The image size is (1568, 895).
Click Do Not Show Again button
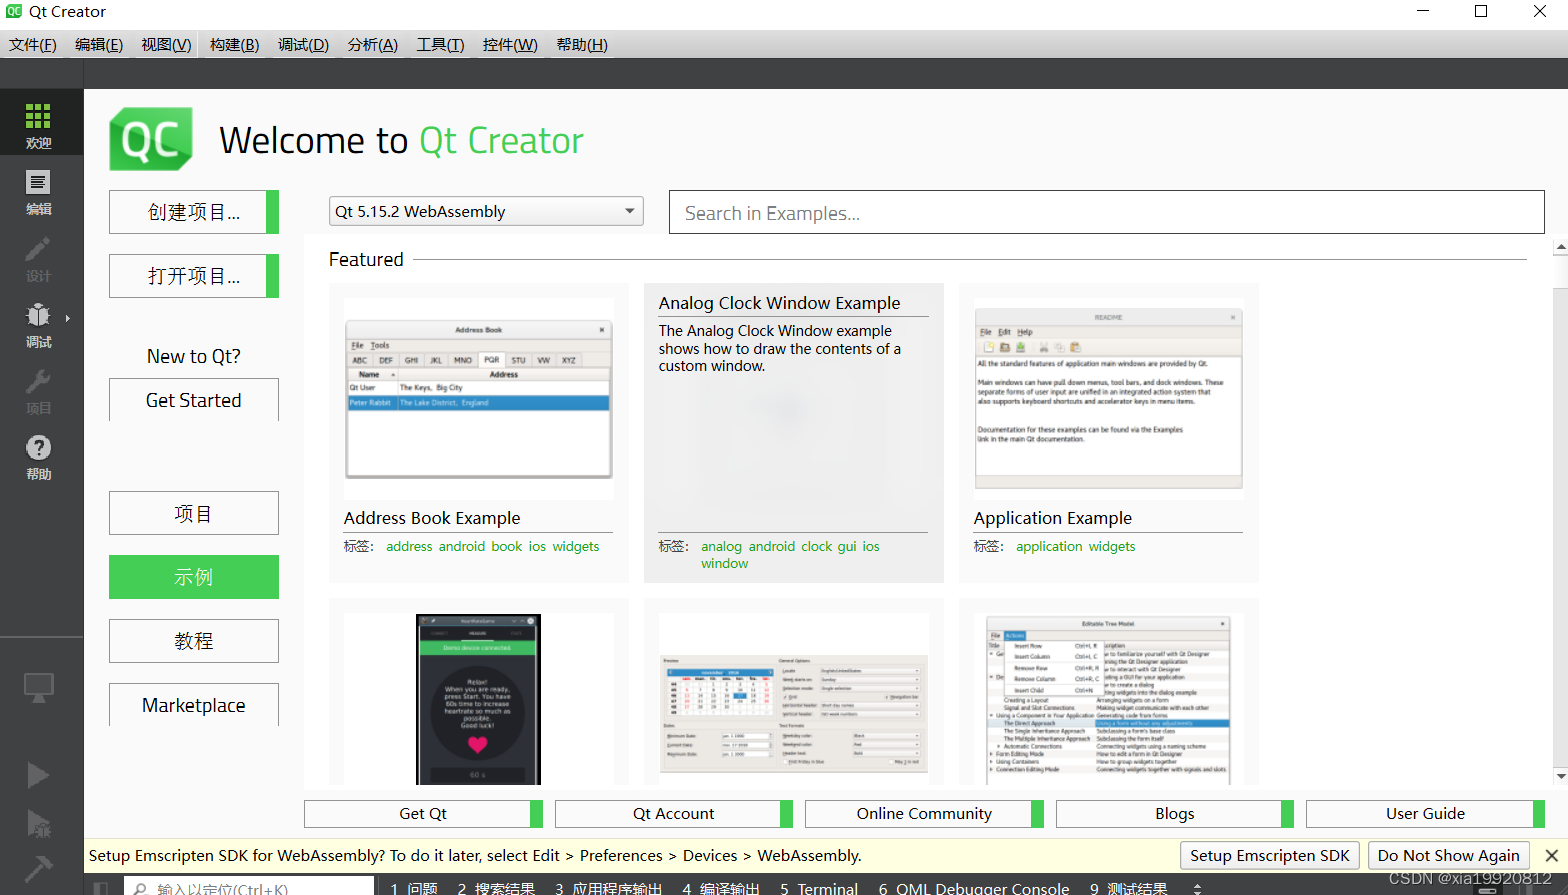pos(1449,855)
